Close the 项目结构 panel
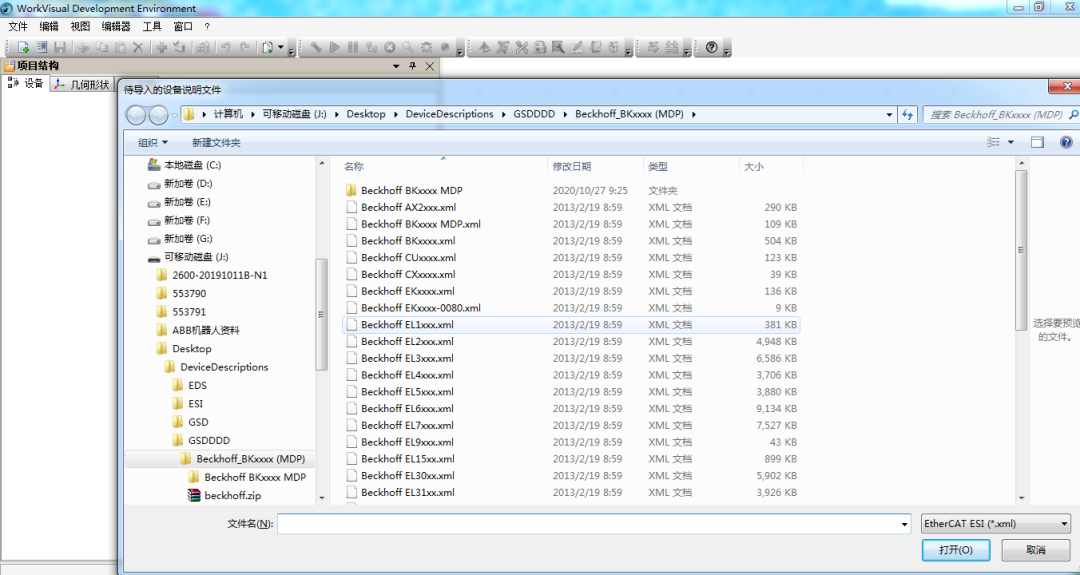 coord(430,66)
